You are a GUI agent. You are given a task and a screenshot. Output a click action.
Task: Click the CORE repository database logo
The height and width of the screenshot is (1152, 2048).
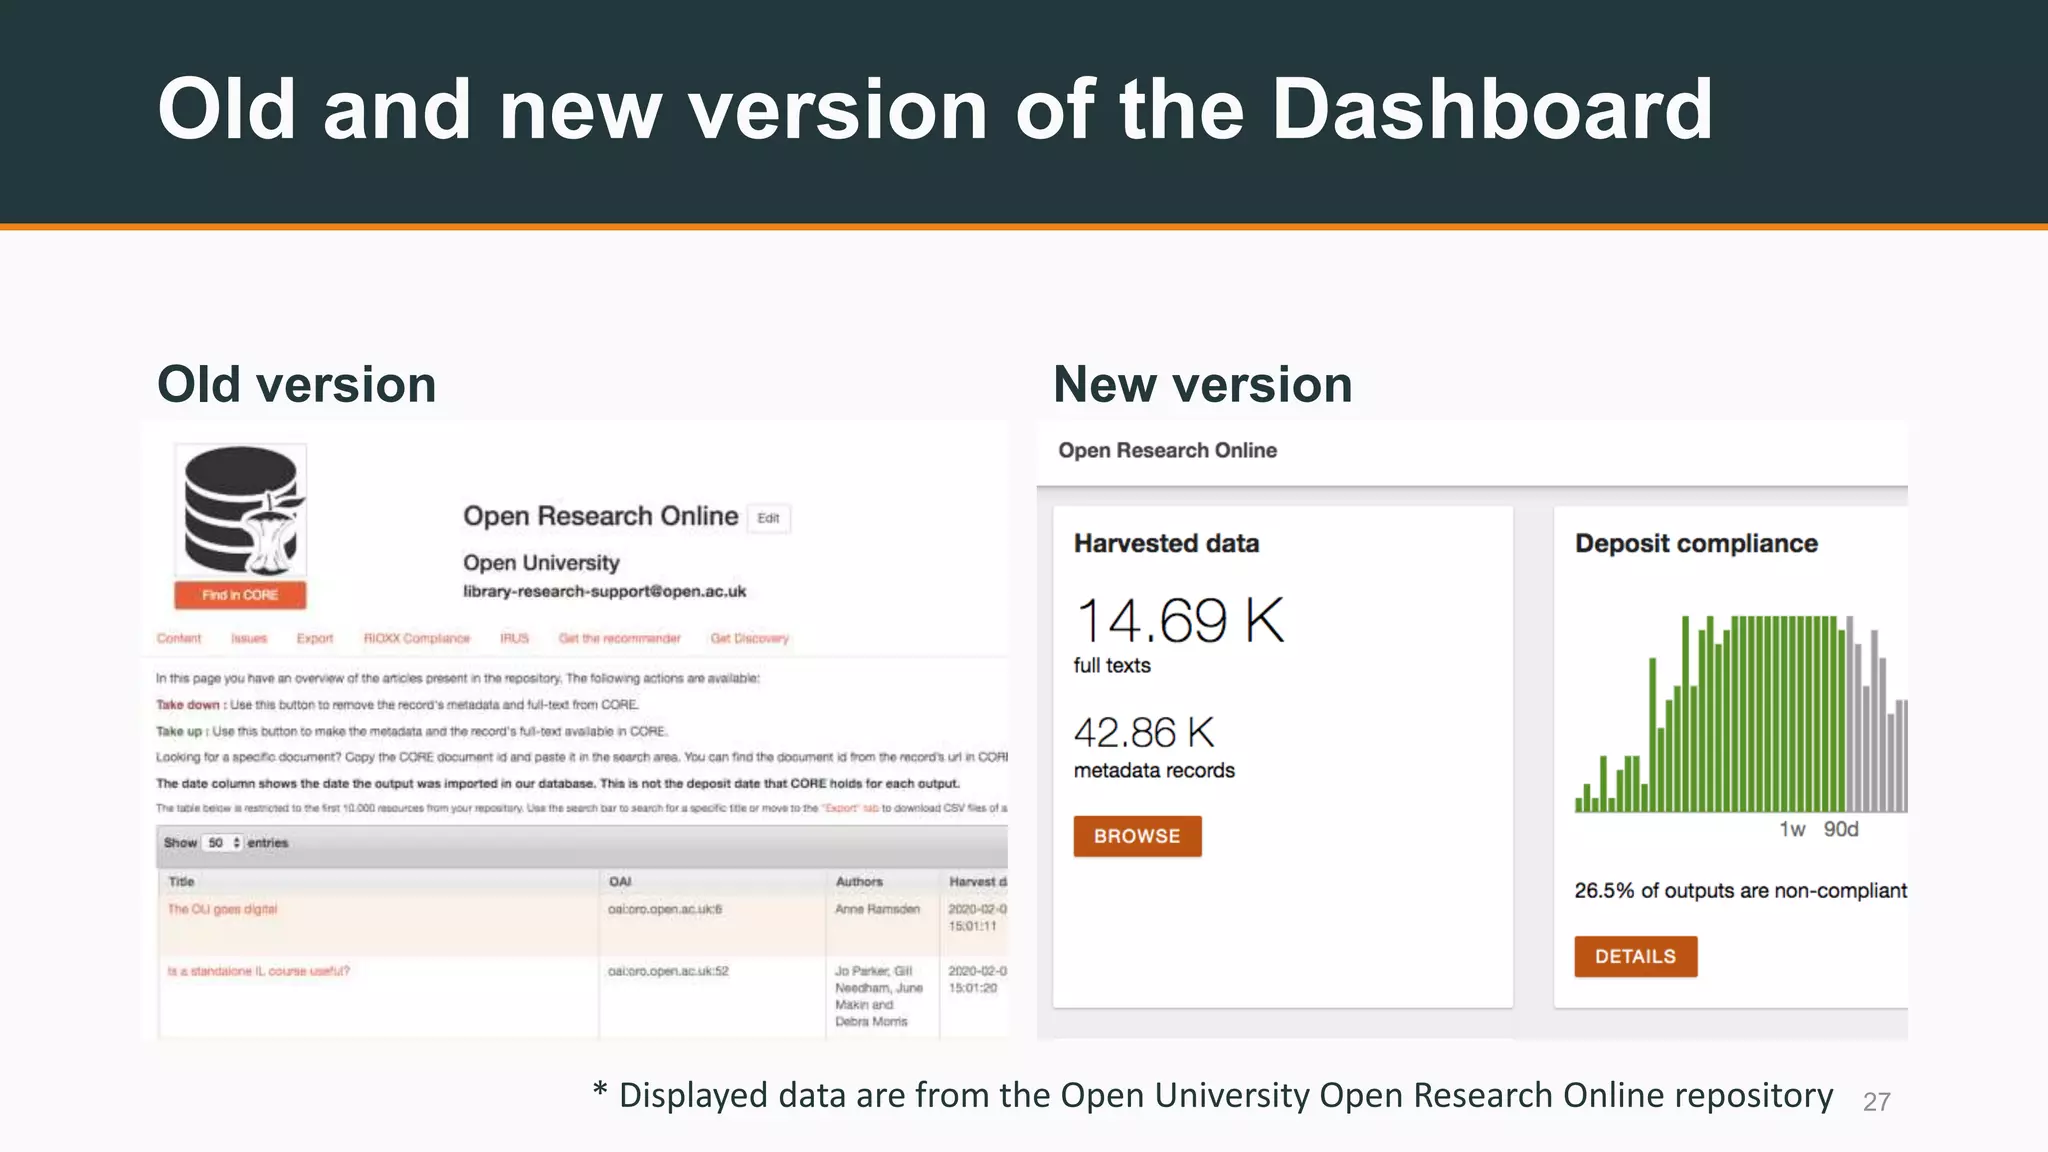point(240,511)
